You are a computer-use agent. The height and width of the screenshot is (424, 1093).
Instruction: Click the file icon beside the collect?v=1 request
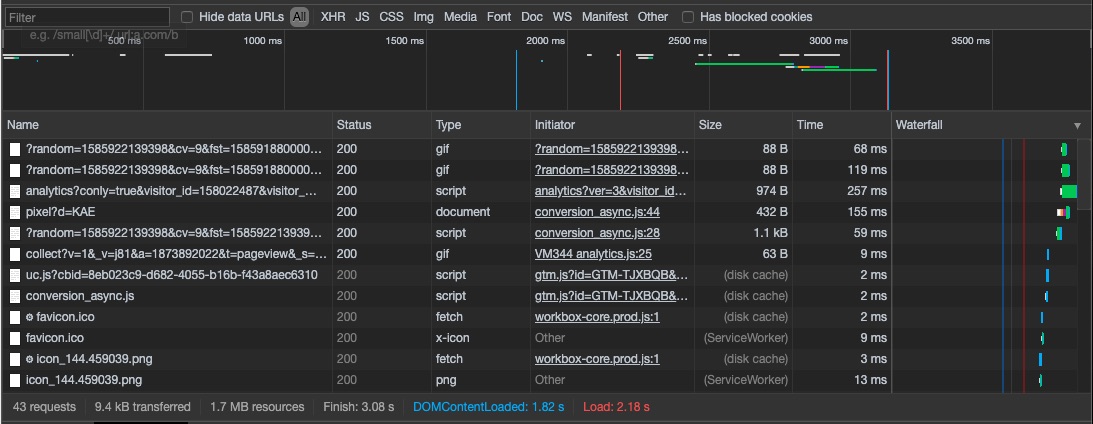click(15, 254)
